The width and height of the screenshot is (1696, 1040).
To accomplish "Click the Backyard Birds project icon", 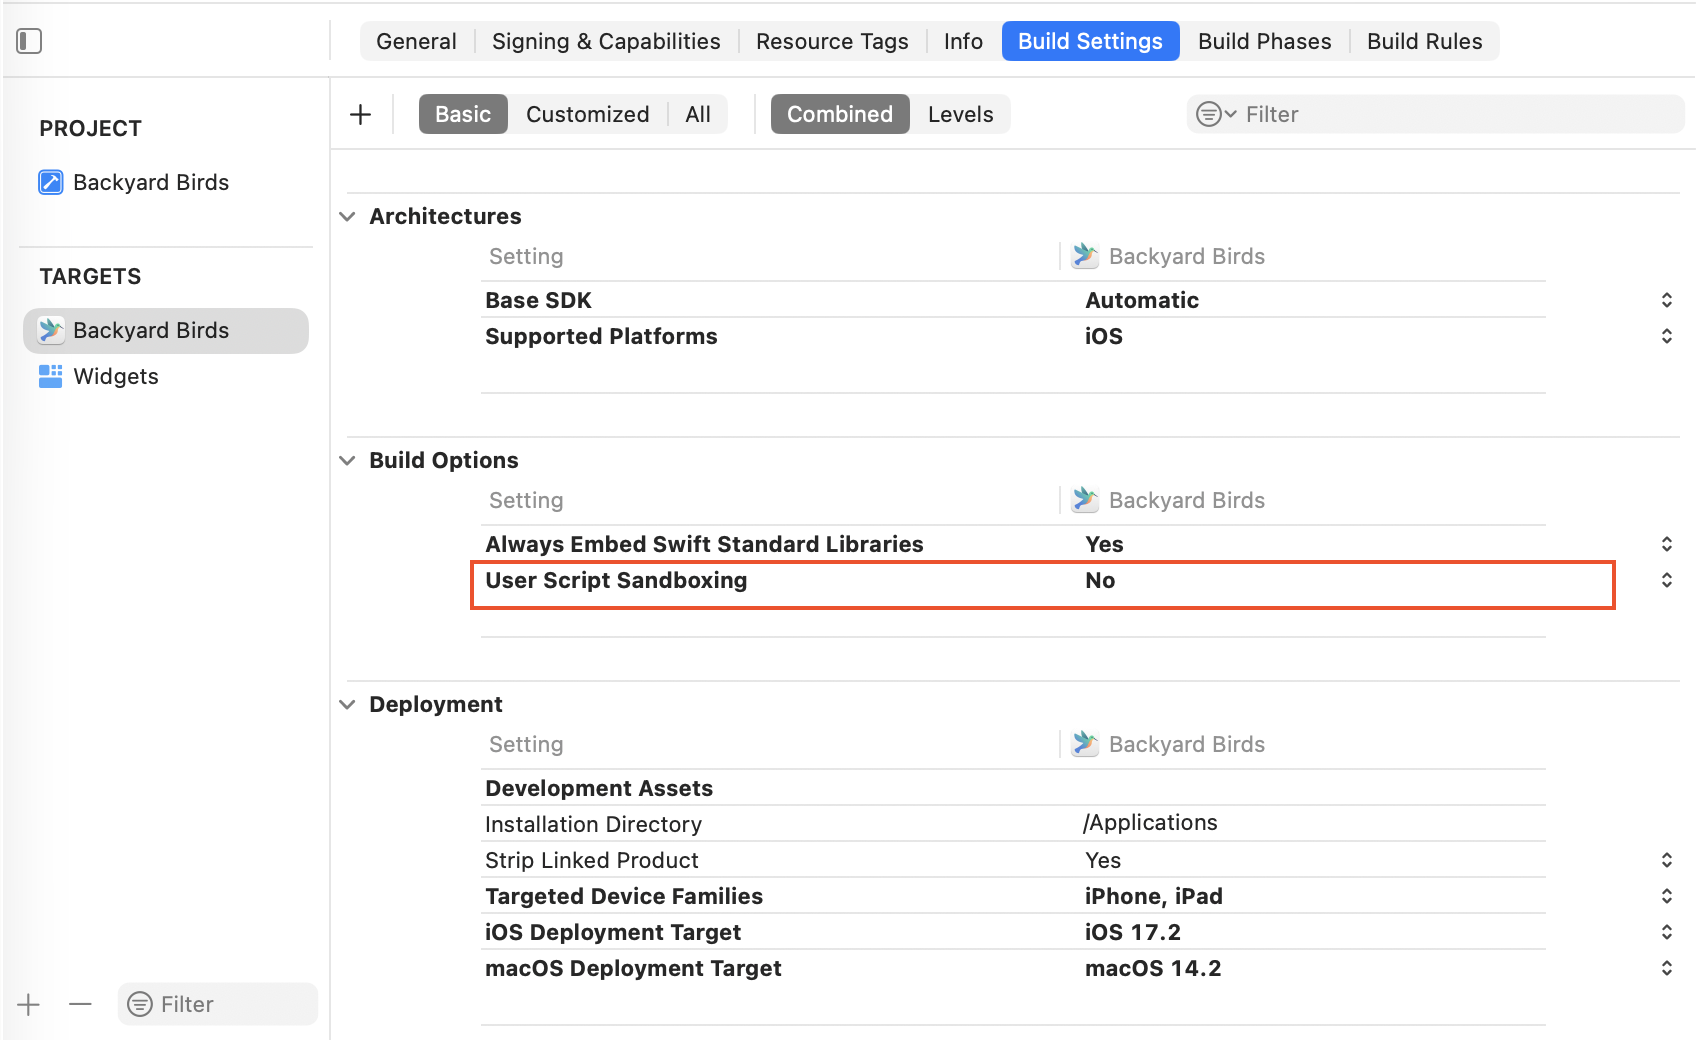I will [51, 182].
